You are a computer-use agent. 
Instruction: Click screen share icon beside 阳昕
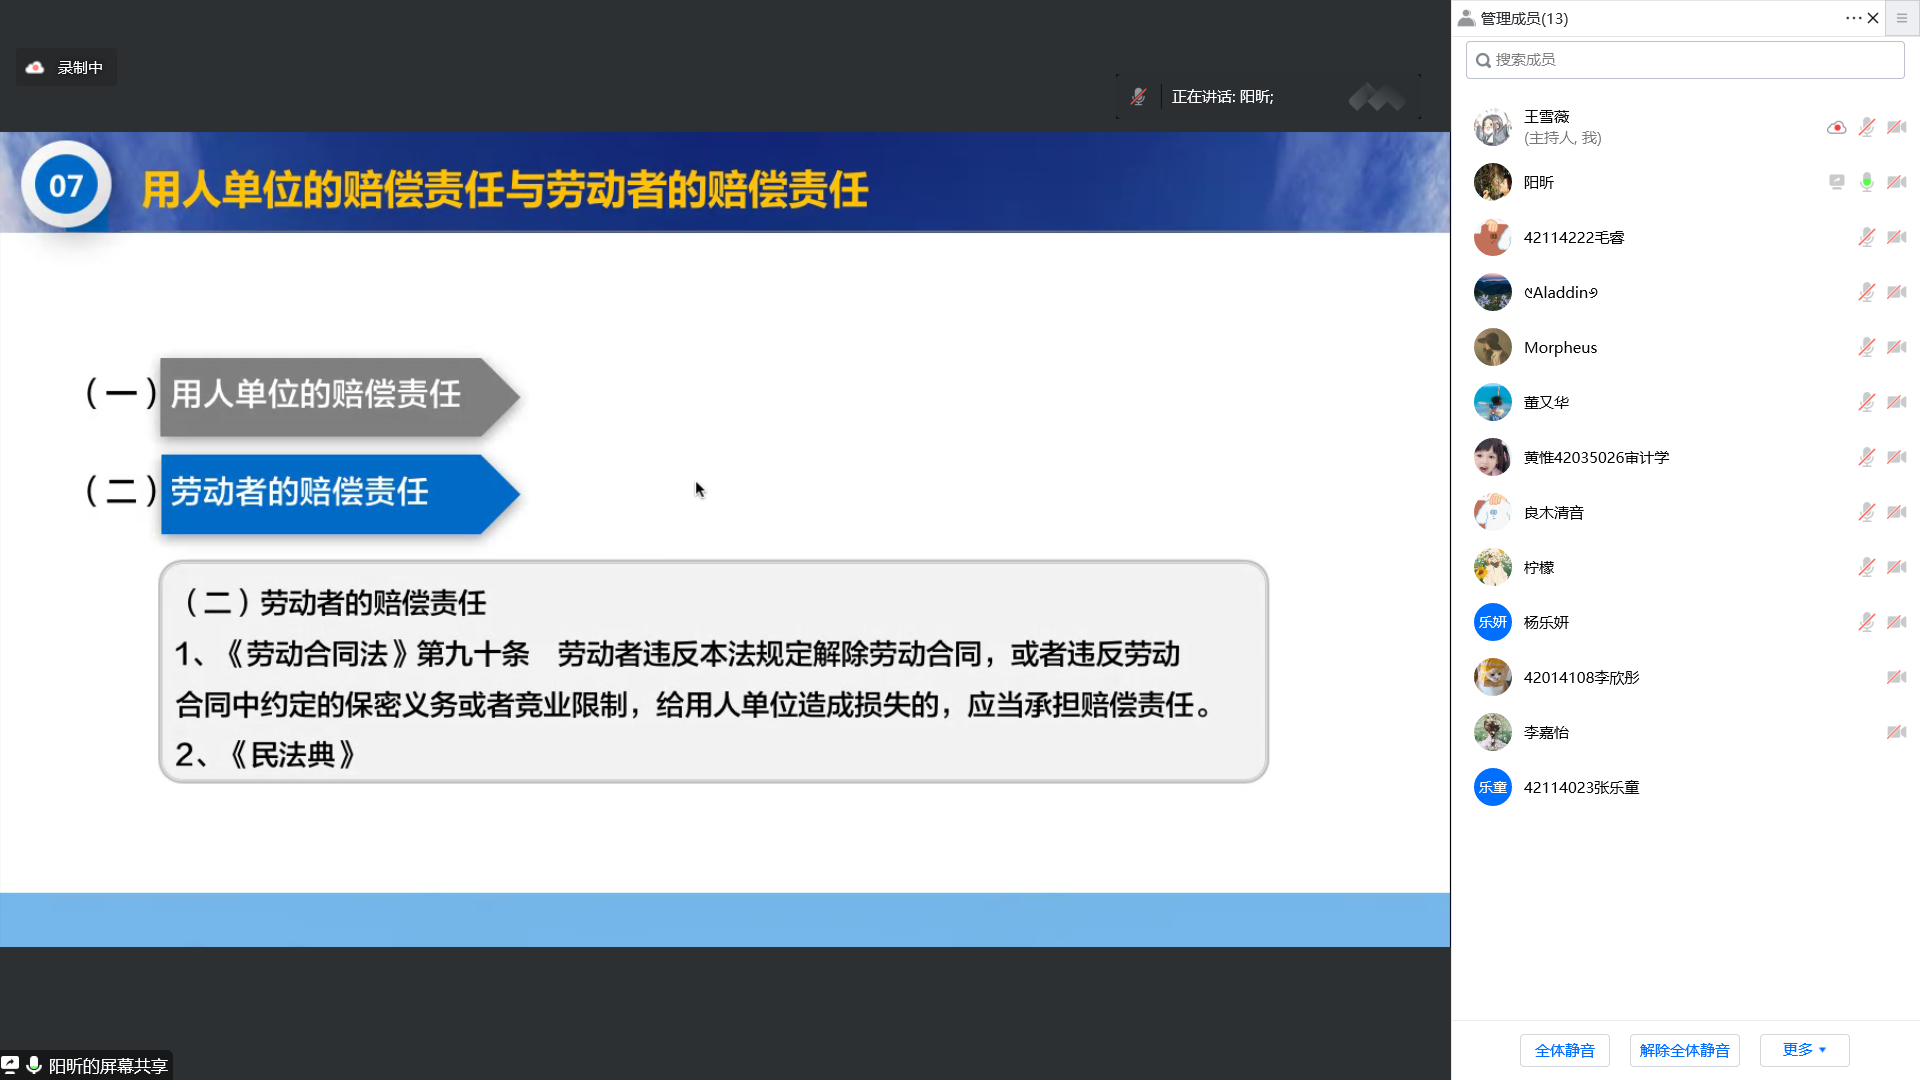(x=1836, y=182)
